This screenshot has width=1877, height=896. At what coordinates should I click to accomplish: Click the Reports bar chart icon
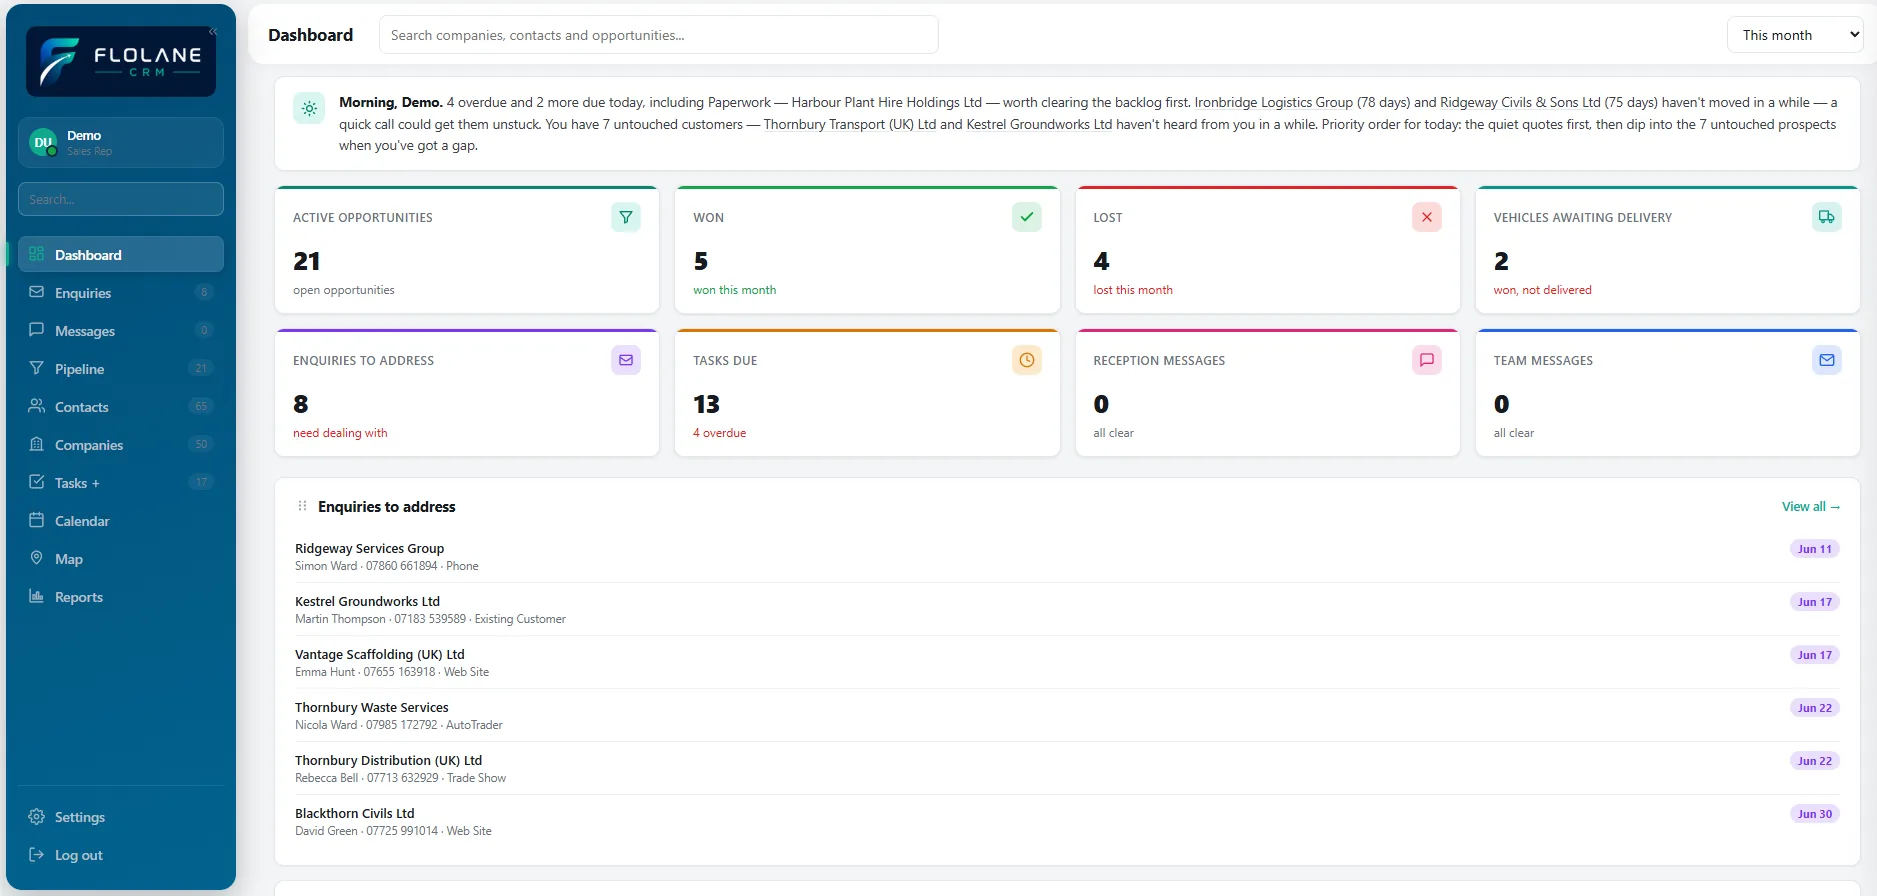(37, 596)
